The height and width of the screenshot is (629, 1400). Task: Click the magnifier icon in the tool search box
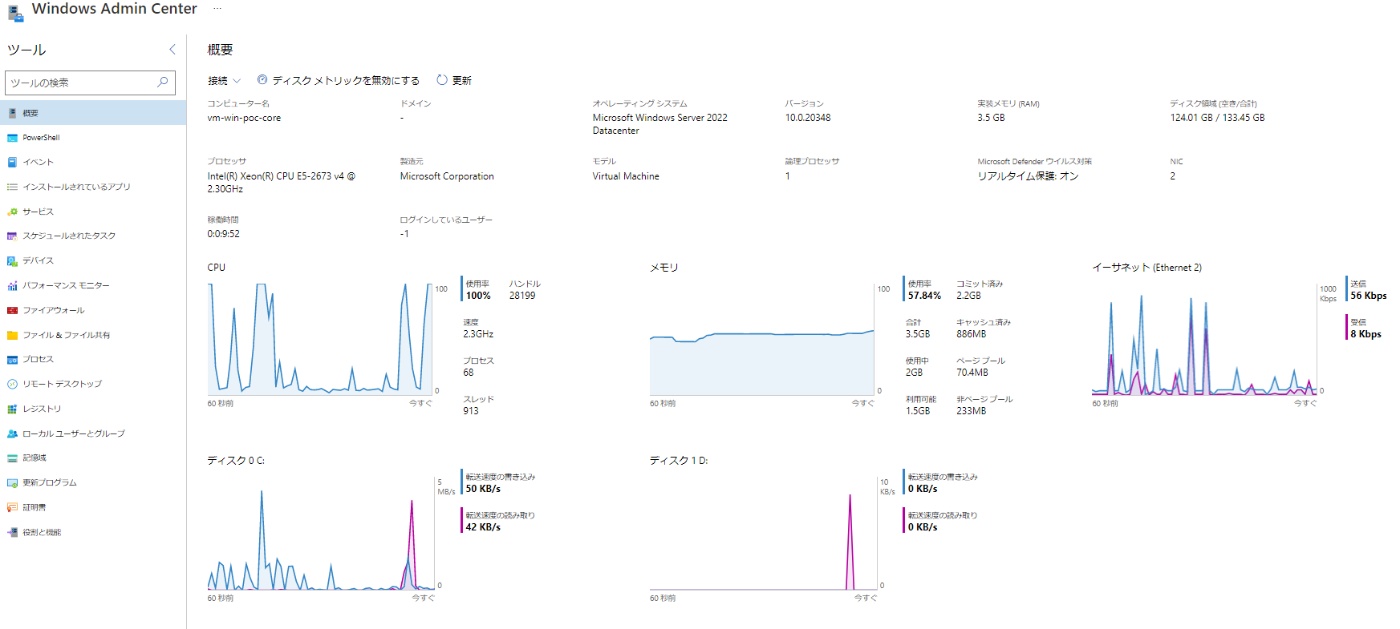tap(163, 83)
